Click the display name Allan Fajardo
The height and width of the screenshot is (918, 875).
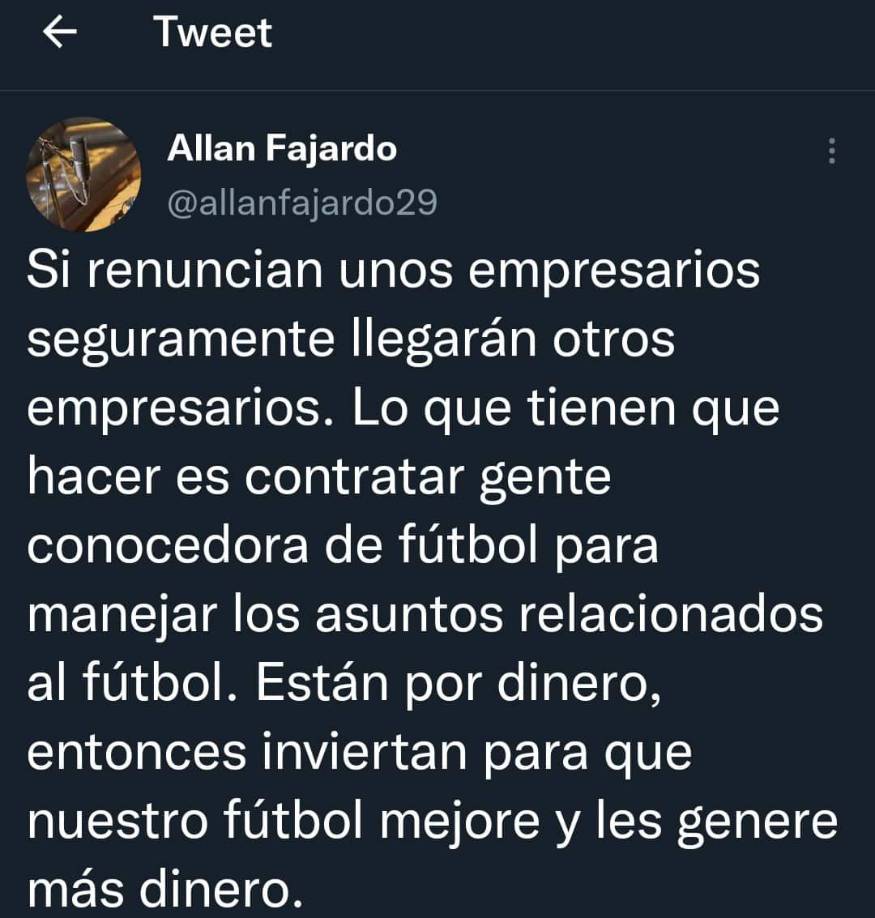280,148
